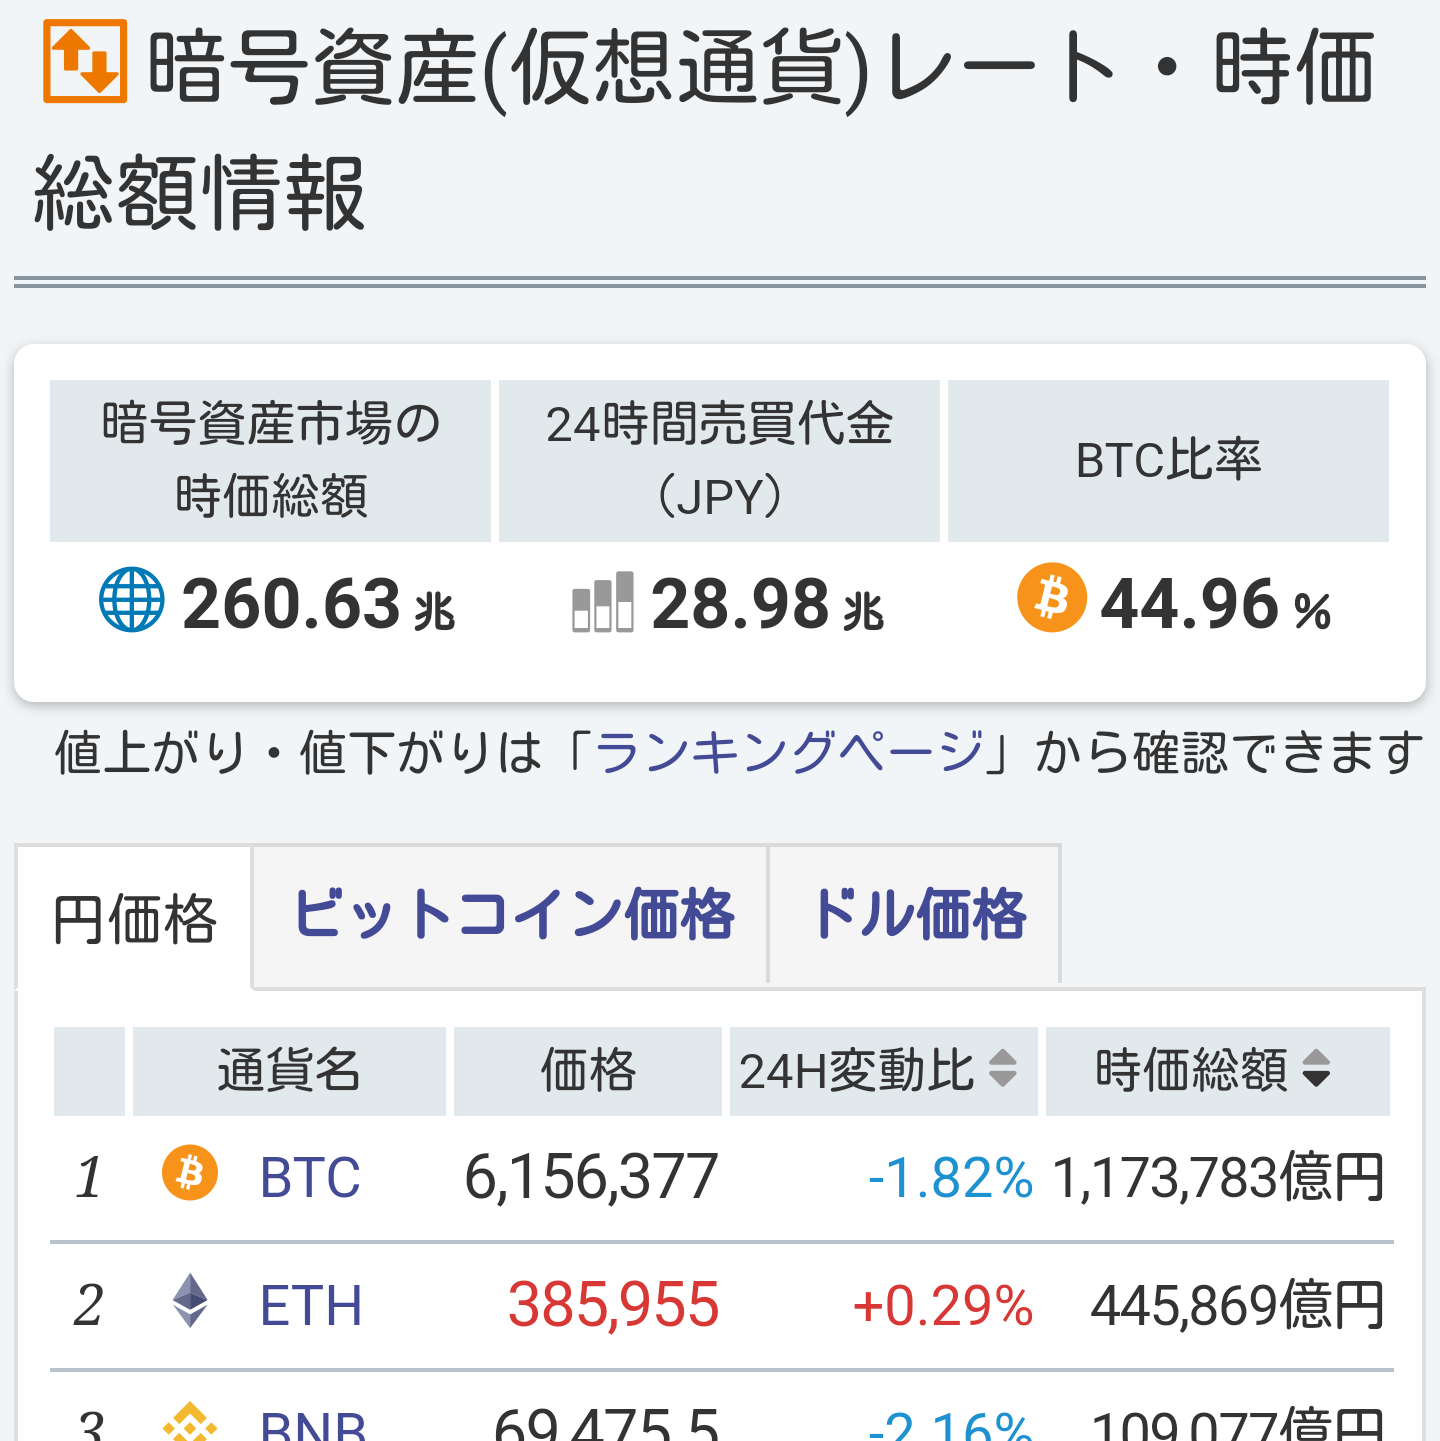Image resolution: width=1440 pixels, height=1441 pixels.
Task: Click the orange up-down arrows icon in title
Action: click(x=85, y=61)
